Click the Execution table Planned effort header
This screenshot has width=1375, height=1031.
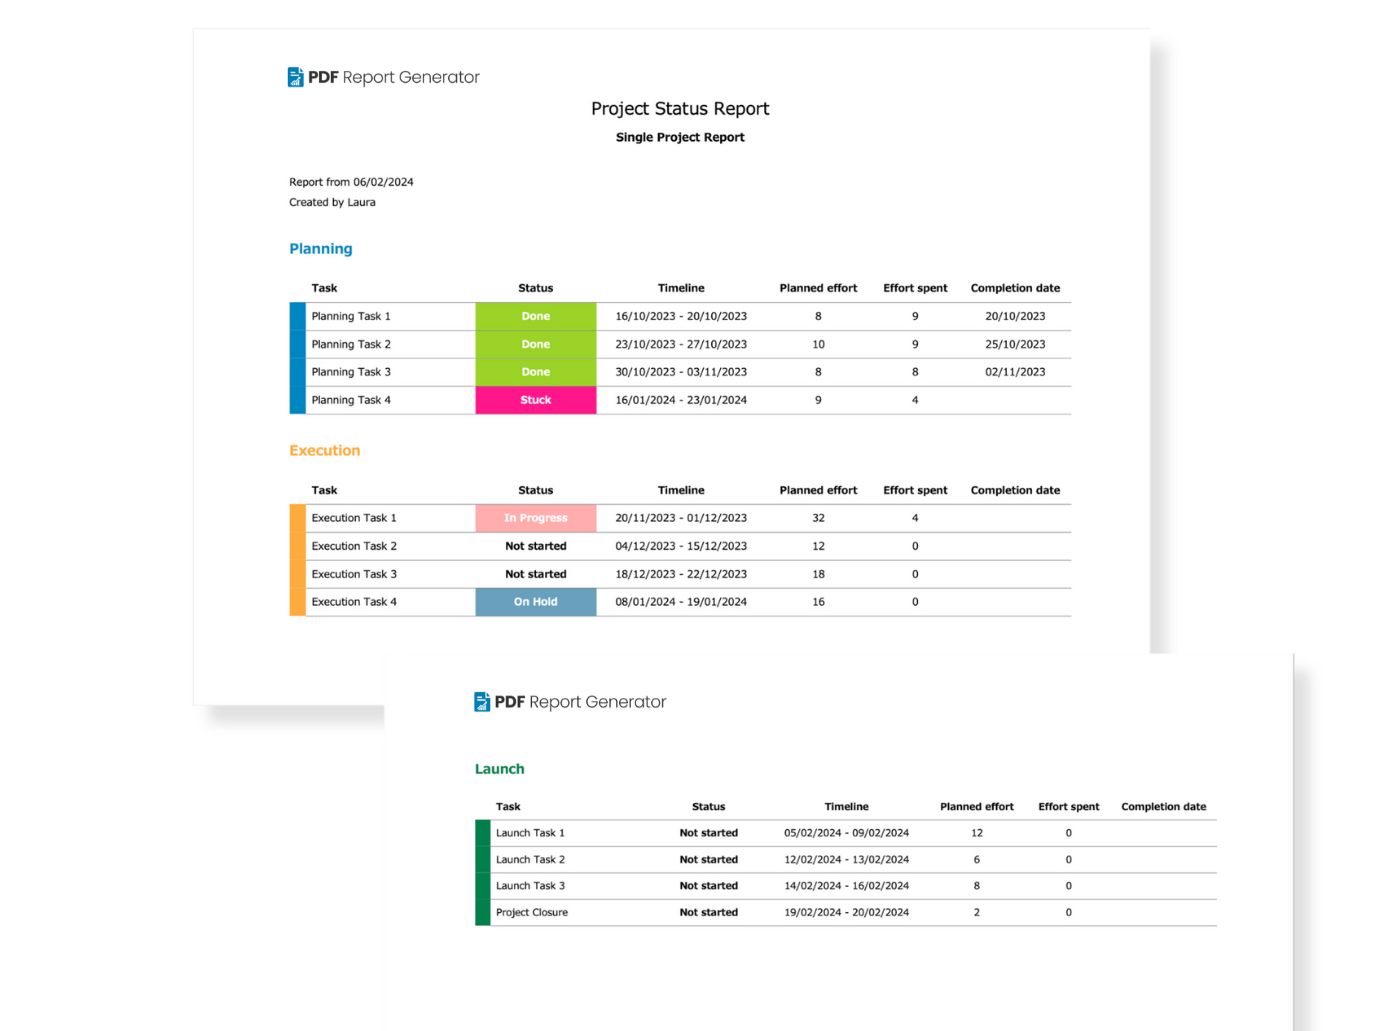pyautogui.click(x=818, y=490)
